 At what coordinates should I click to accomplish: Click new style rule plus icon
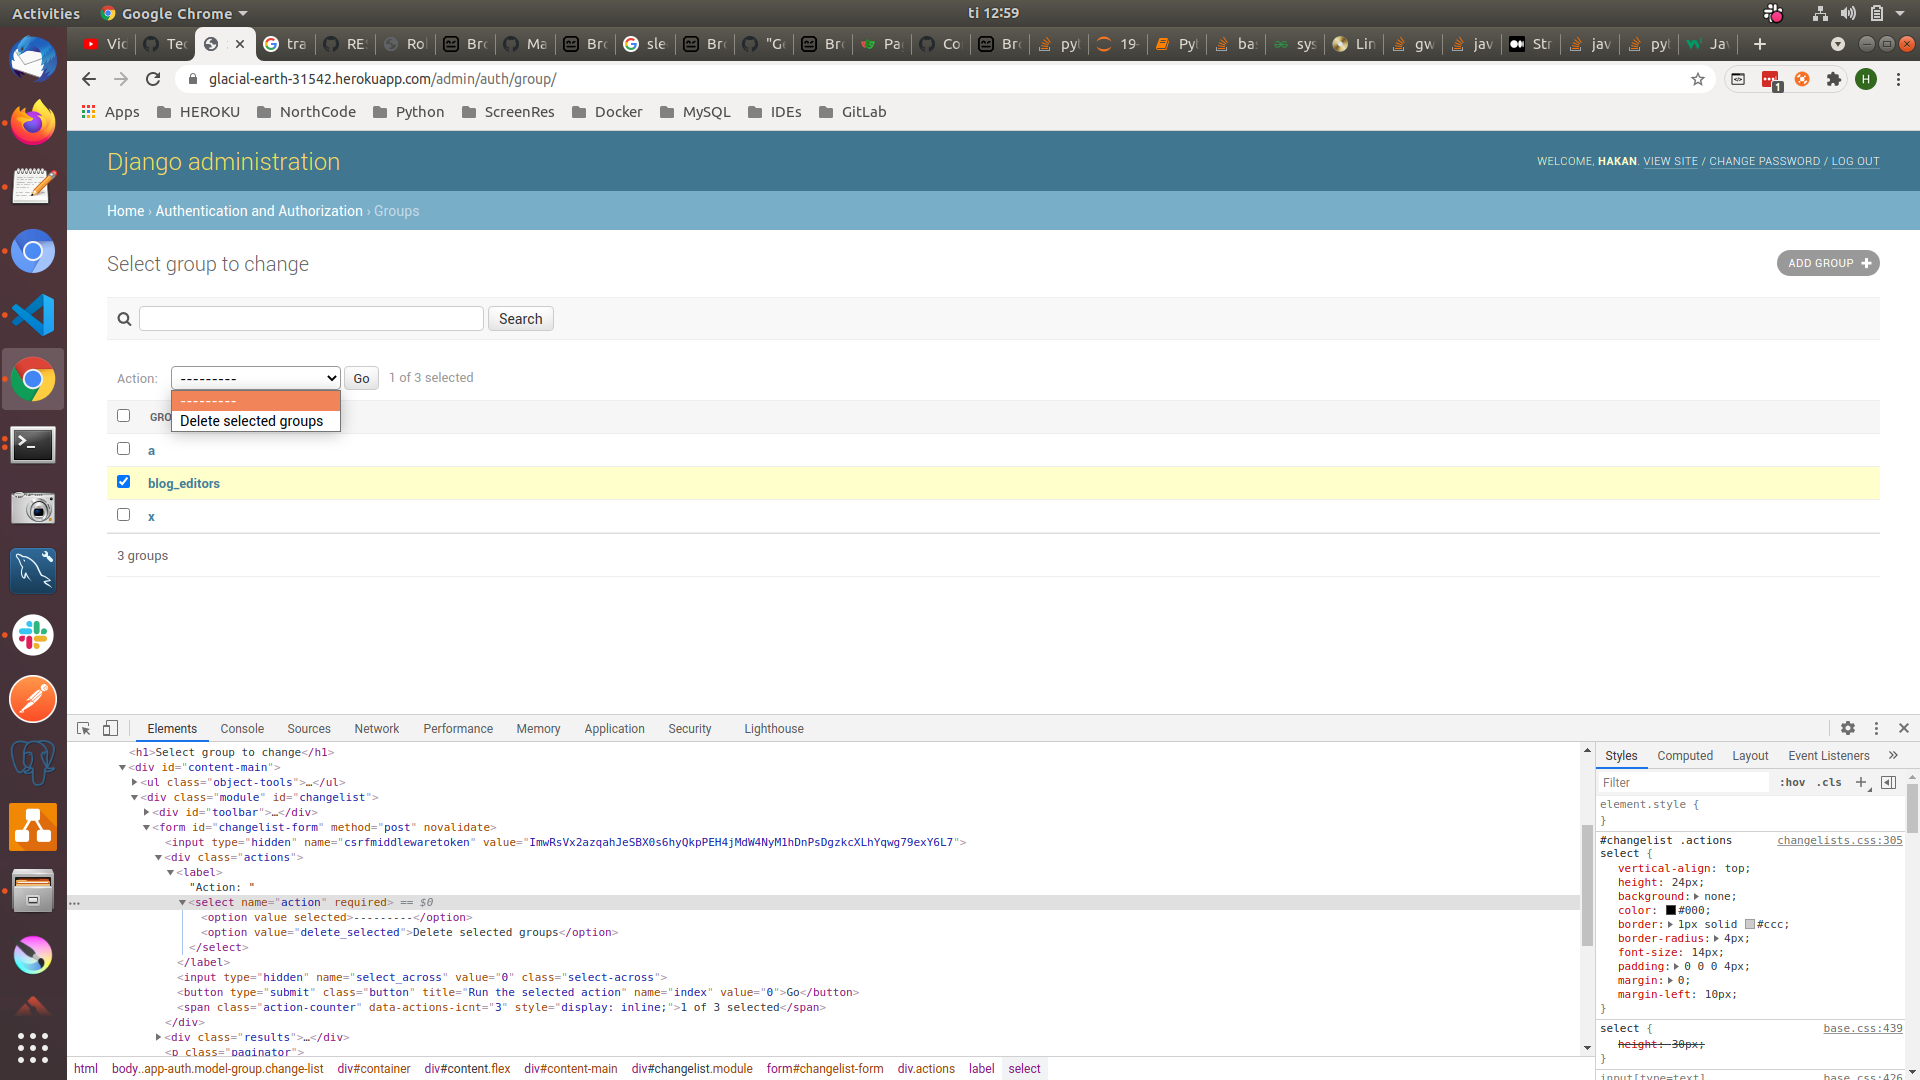1861,782
